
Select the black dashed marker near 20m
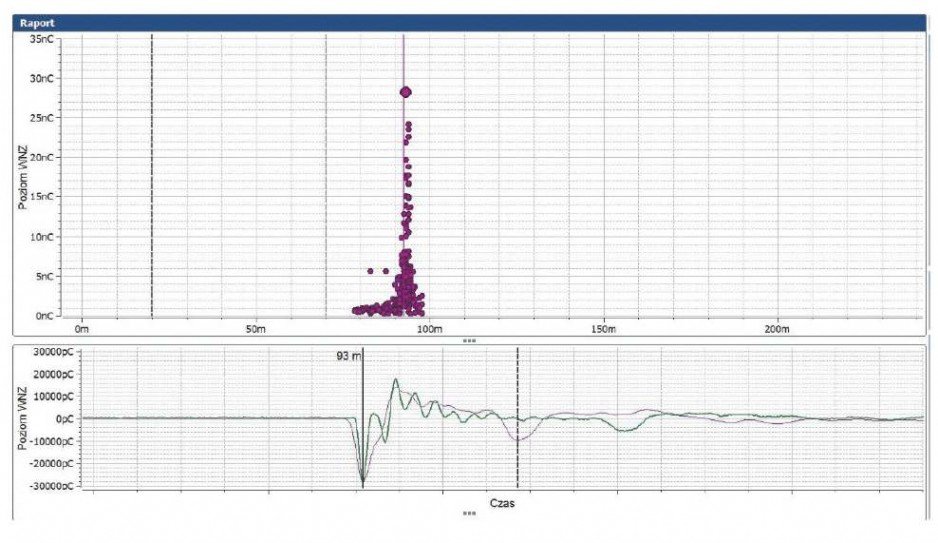(152, 175)
